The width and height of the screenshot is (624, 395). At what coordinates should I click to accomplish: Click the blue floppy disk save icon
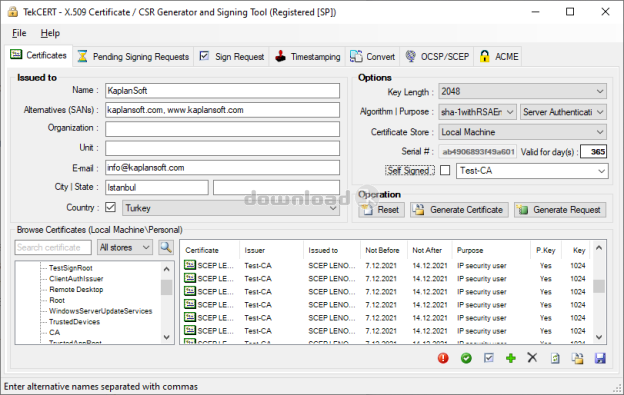tap(600, 358)
